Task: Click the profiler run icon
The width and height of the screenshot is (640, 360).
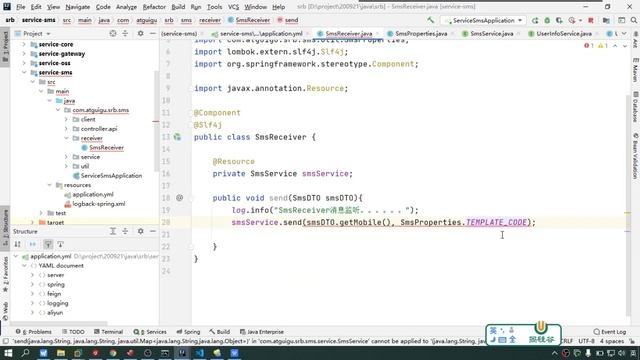Action: pos(572,20)
